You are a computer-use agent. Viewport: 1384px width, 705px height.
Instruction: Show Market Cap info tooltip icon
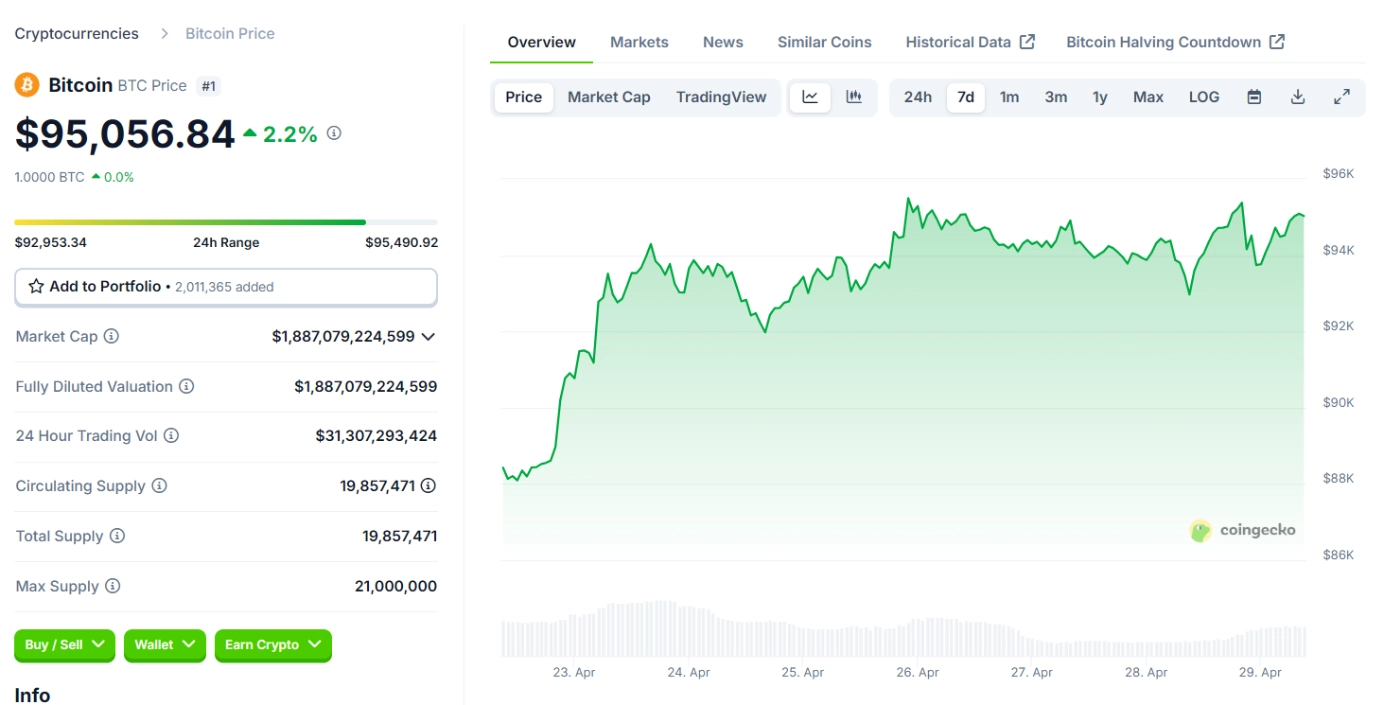(x=111, y=336)
